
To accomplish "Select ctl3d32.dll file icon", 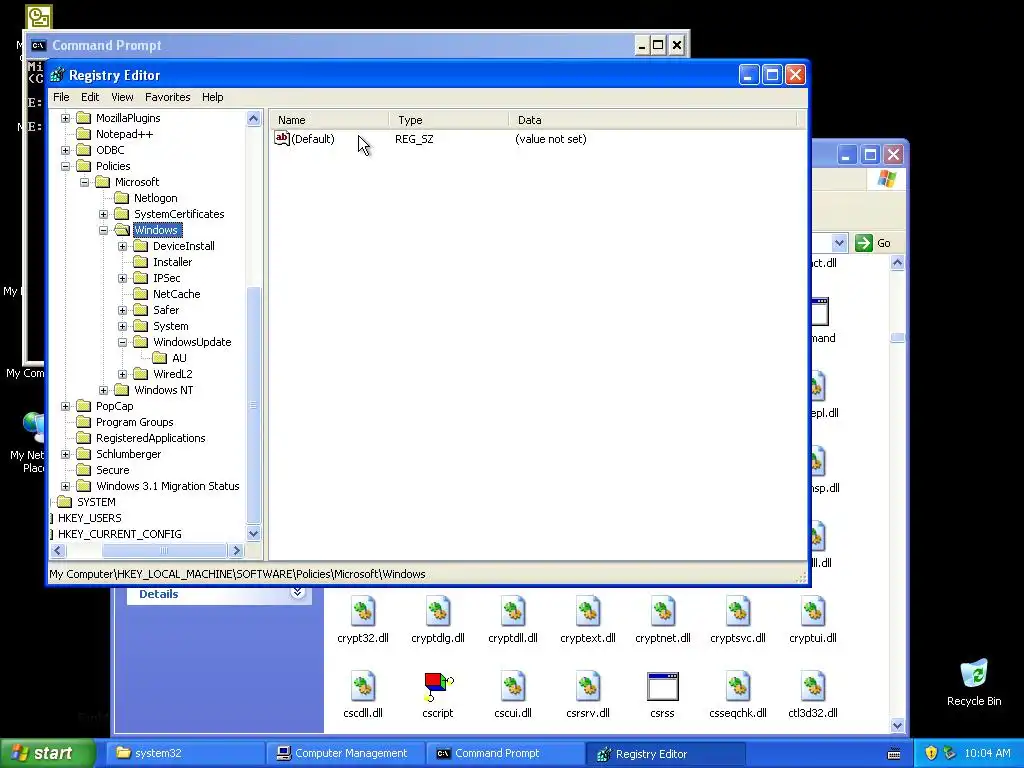I will click(813, 686).
